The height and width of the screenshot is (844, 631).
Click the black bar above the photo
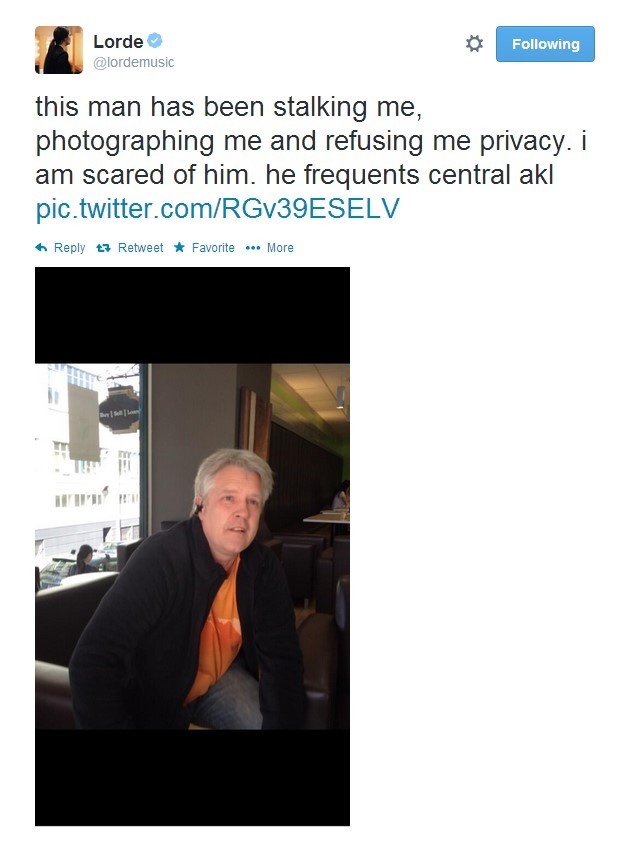[192, 315]
